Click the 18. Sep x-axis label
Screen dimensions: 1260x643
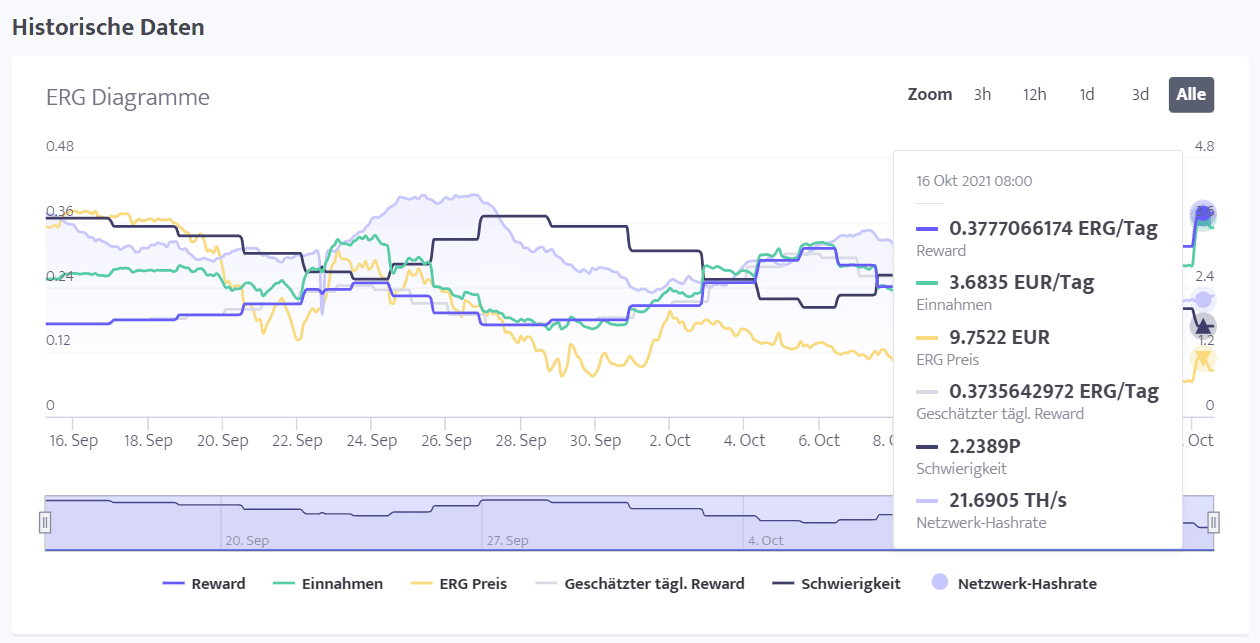coord(147,440)
